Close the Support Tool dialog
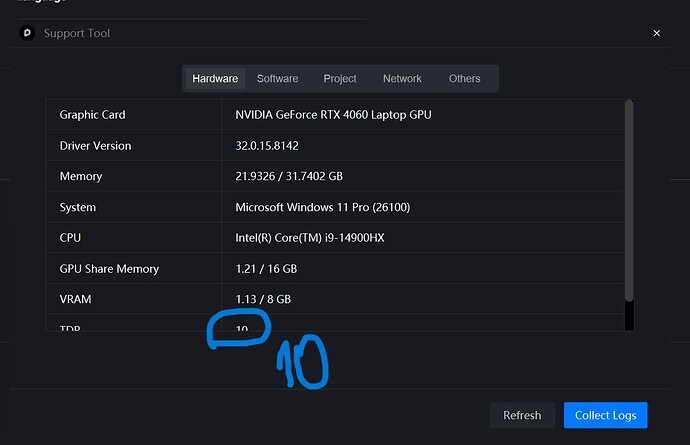This screenshot has width=690, height=445. coord(657,33)
